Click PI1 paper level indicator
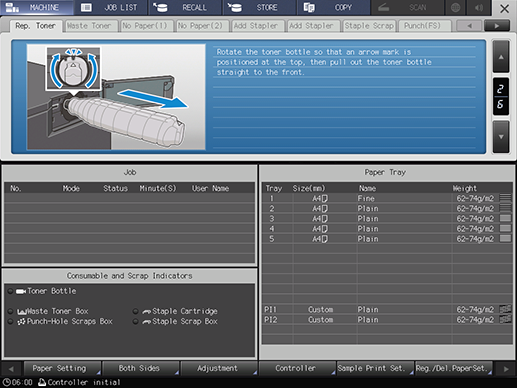The width and height of the screenshot is (517, 388). pyautogui.click(x=505, y=309)
